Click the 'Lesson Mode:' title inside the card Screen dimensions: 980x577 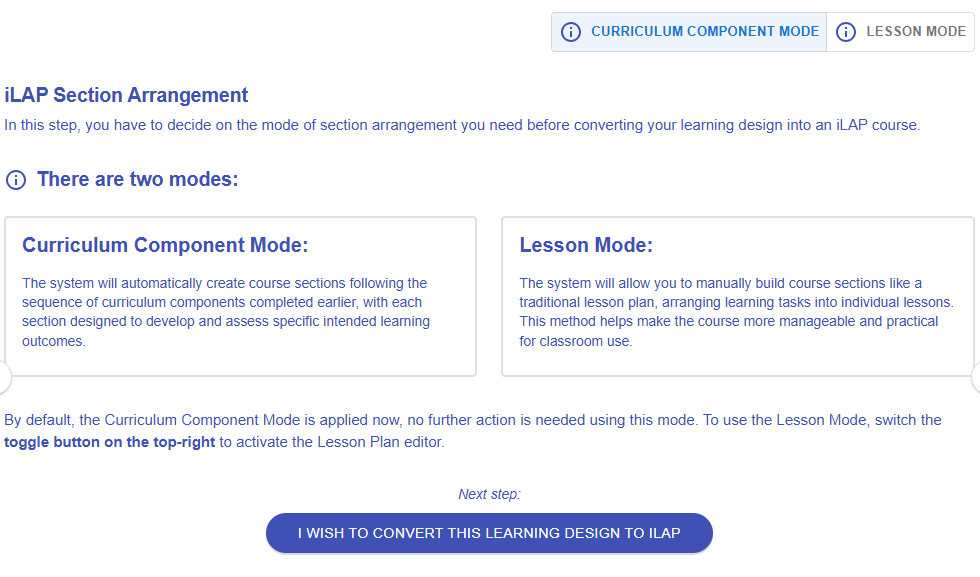pyautogui.click(x=586, y=245)
